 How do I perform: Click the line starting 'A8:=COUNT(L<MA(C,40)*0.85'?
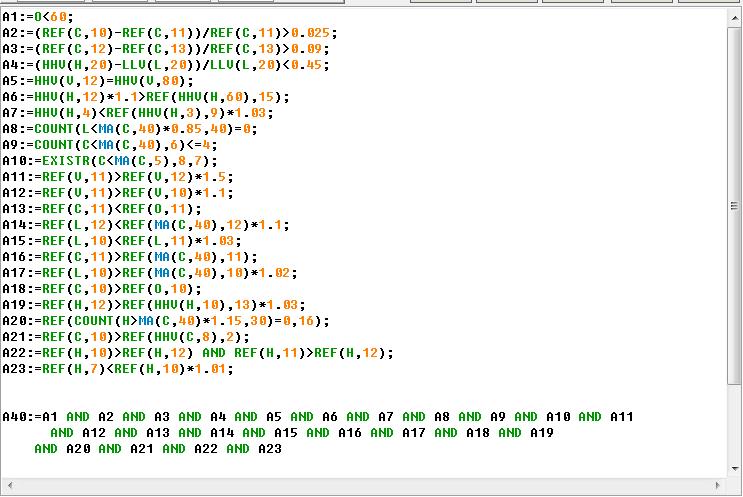point(130,129)
